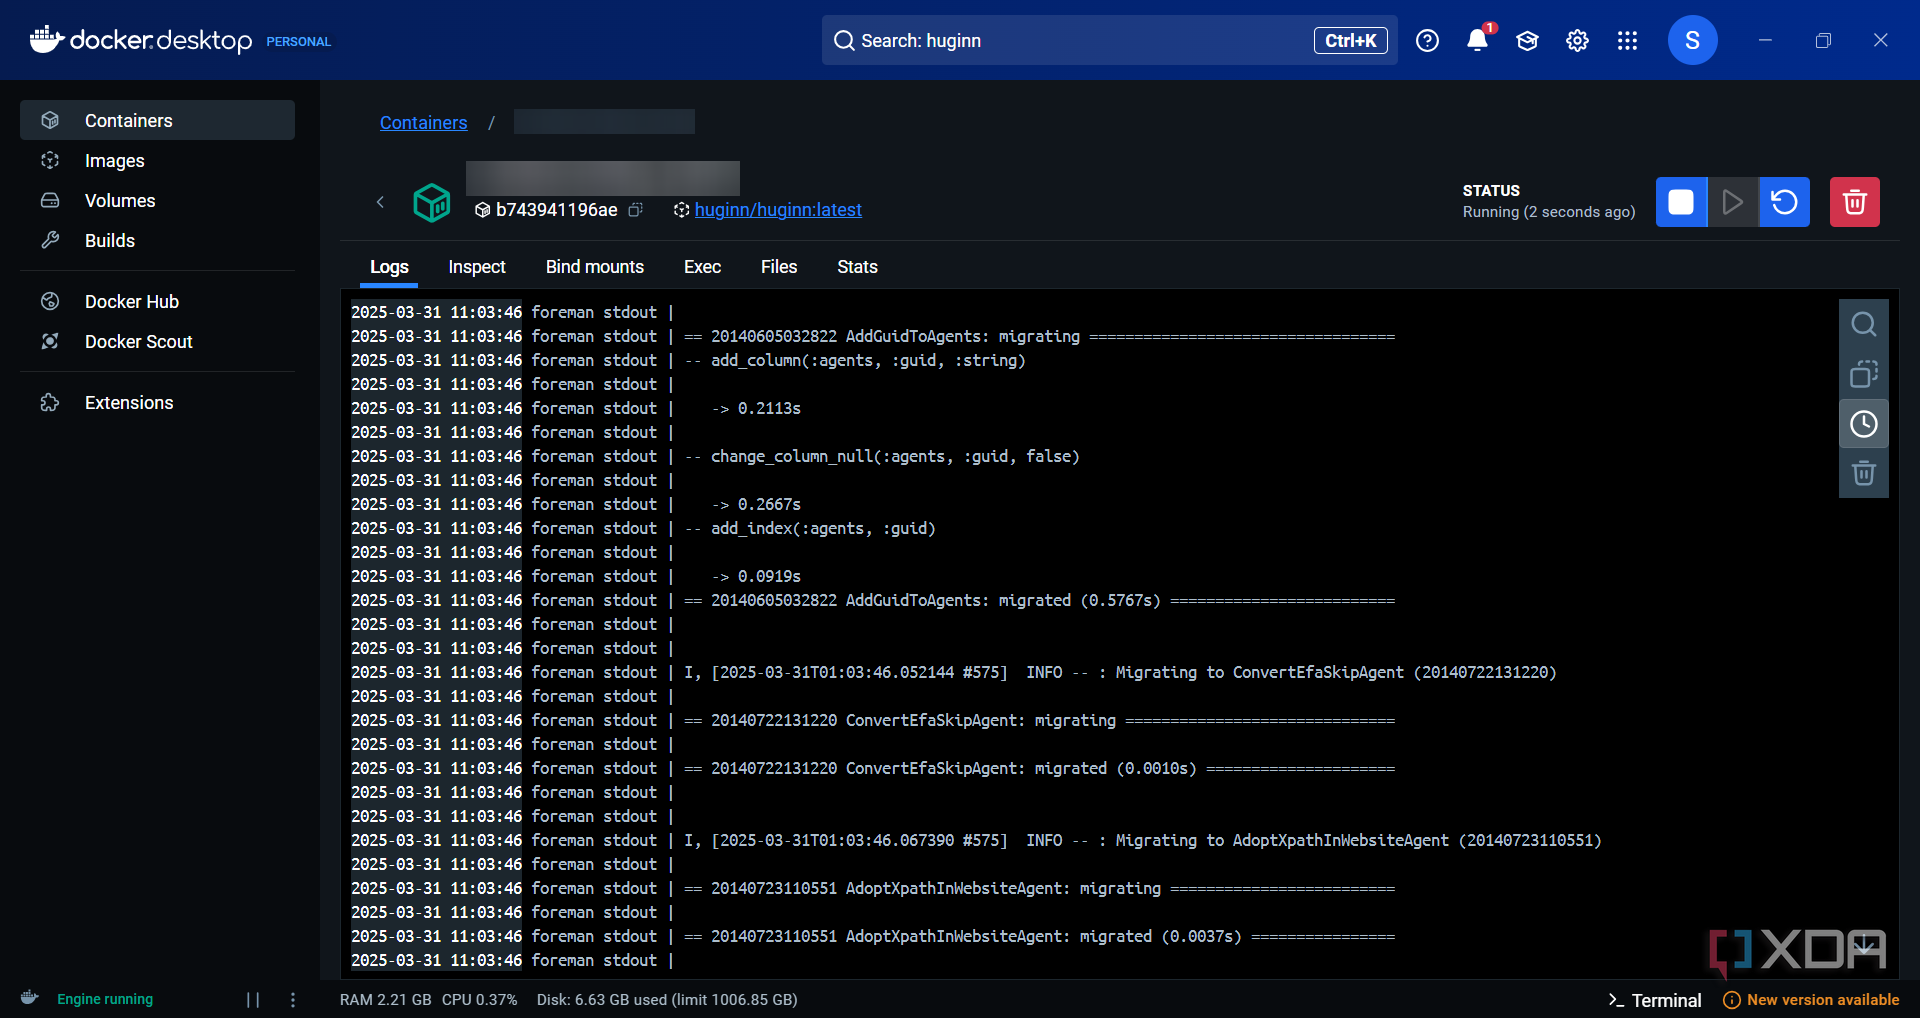Open the S user account avatar
Image resolution: width=1920 pixels, height=1018 pixels.
click(1692, 40)
